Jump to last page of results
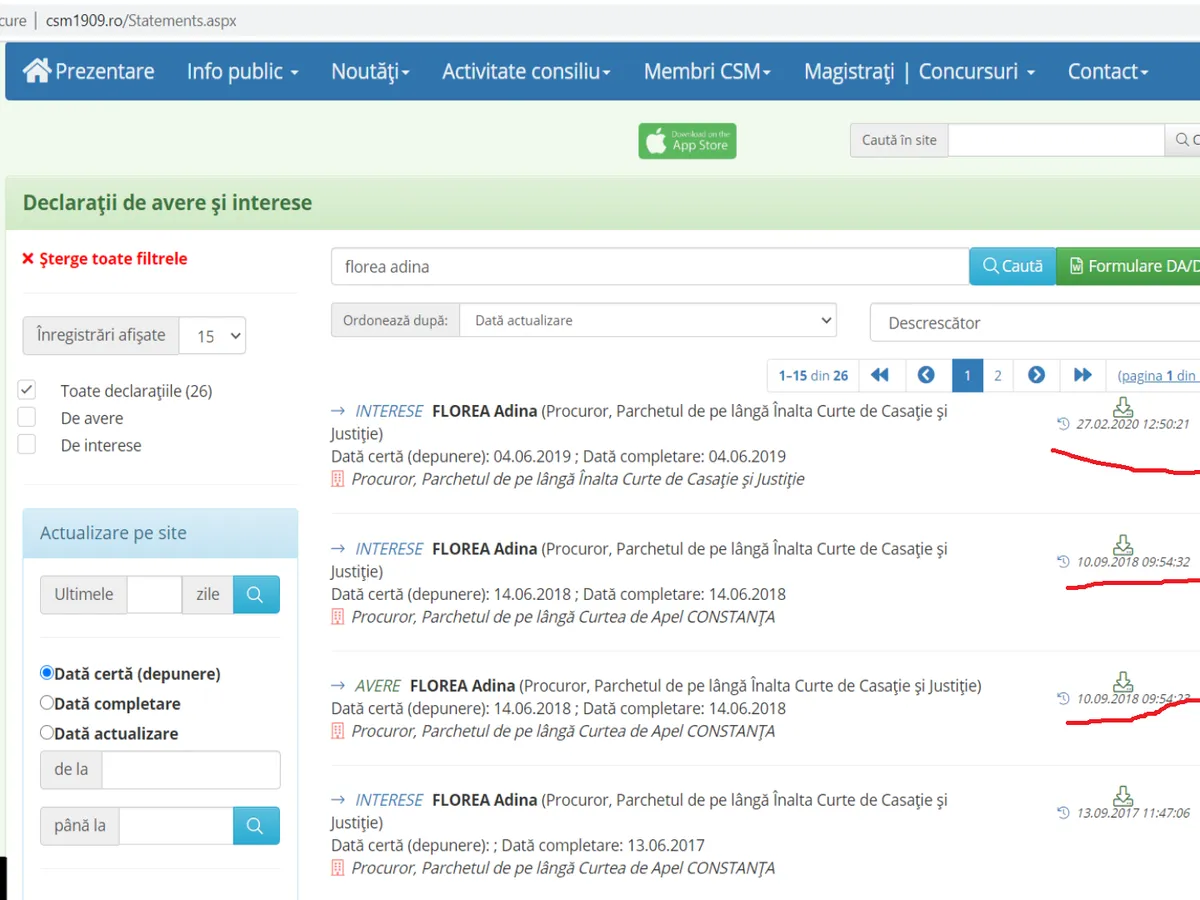The image size is (1200, 900). pos(1082,375)
